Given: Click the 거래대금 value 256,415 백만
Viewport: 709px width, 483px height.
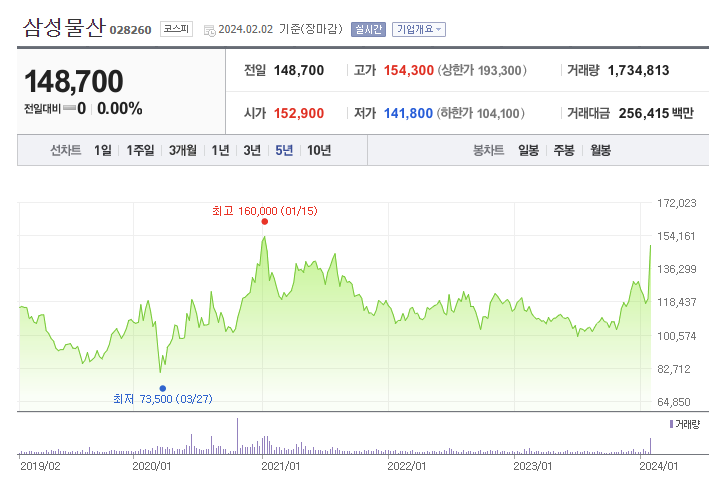Looking at the screenshot, I should (x=656, y=113).
